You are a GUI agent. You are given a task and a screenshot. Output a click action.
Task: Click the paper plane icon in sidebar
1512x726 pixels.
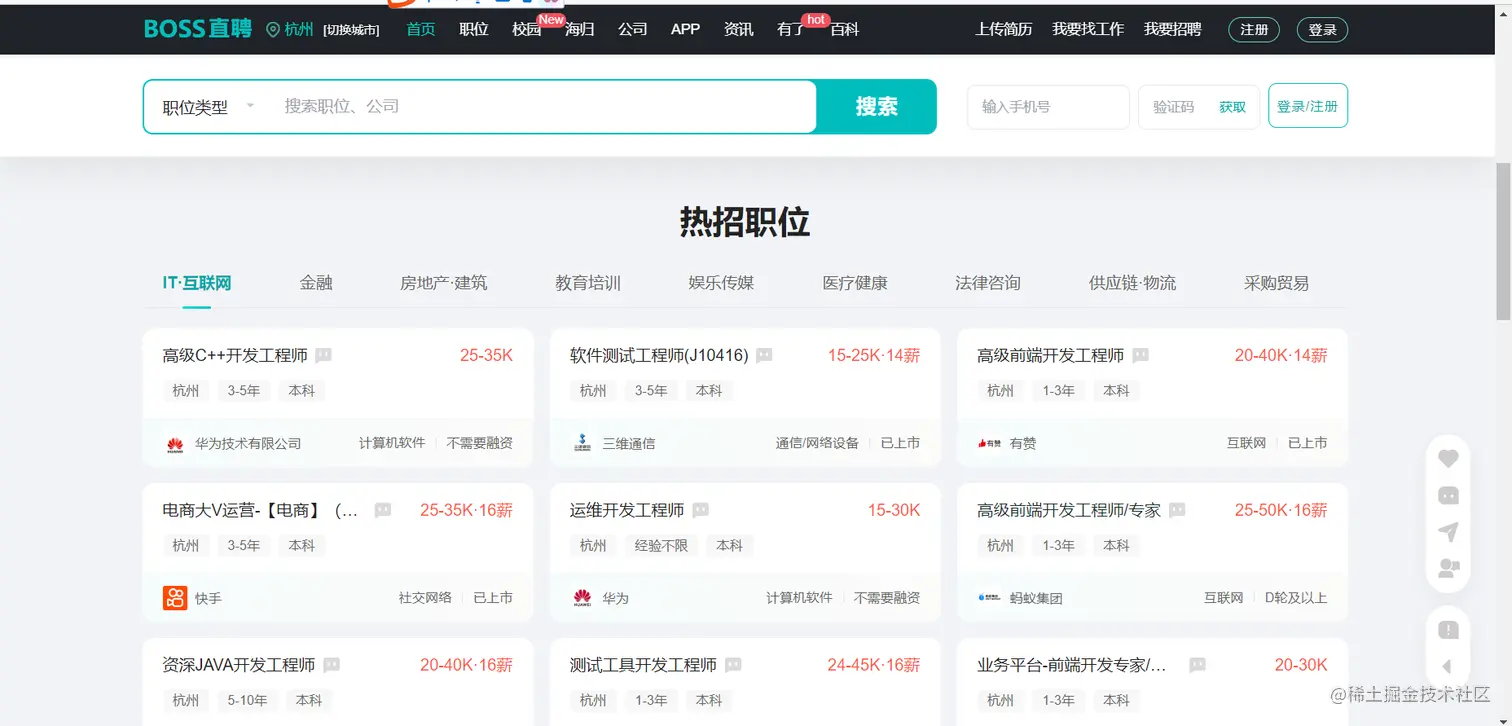(x=1448, y=532)
